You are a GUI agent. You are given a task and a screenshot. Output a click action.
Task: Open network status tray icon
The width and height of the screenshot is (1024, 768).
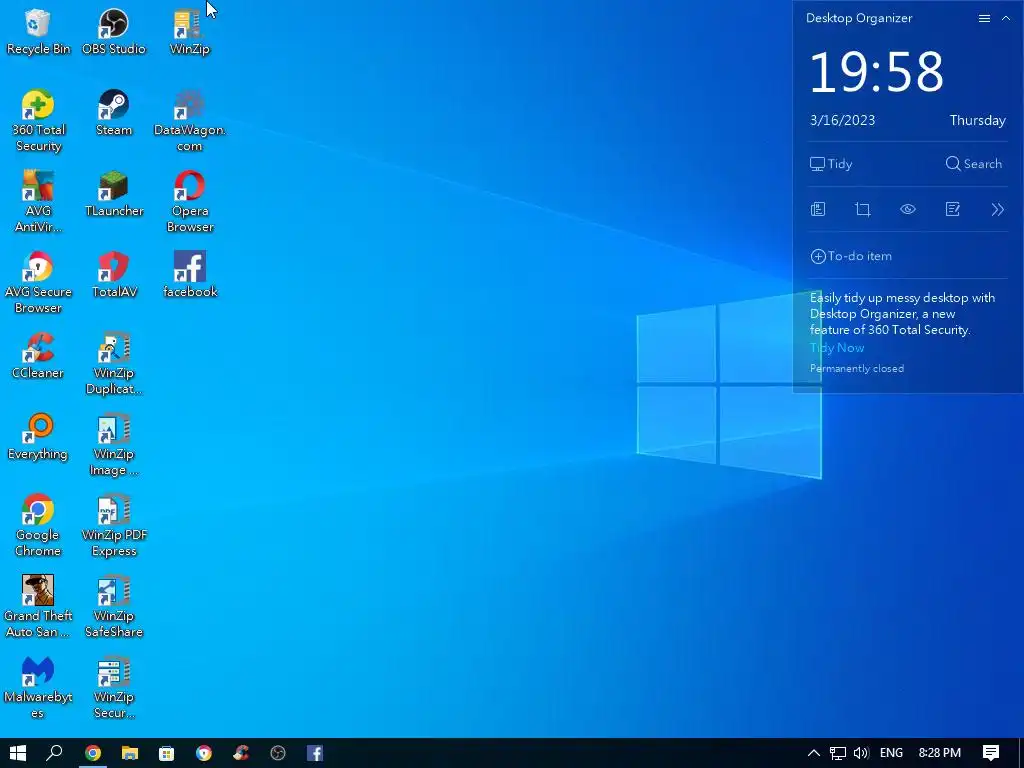(x=838, y=753)
